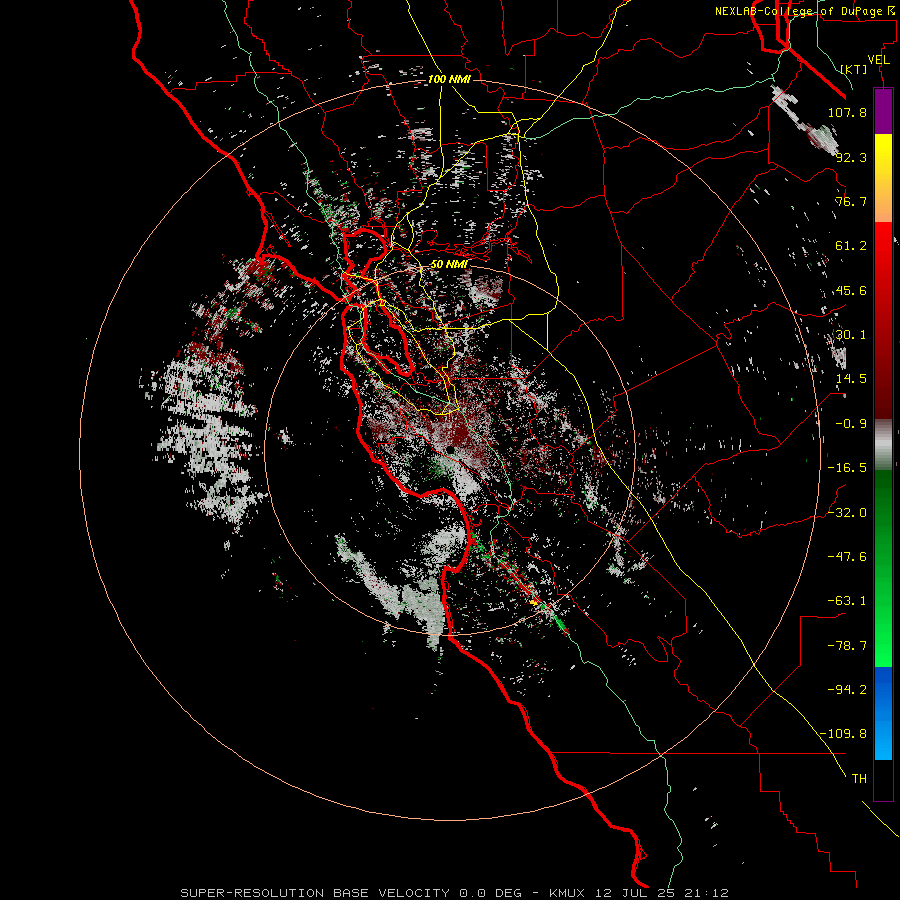This screenshot has width=900, height=900.
Task: Click the 61.2 legend value
Action: point(851,246)
